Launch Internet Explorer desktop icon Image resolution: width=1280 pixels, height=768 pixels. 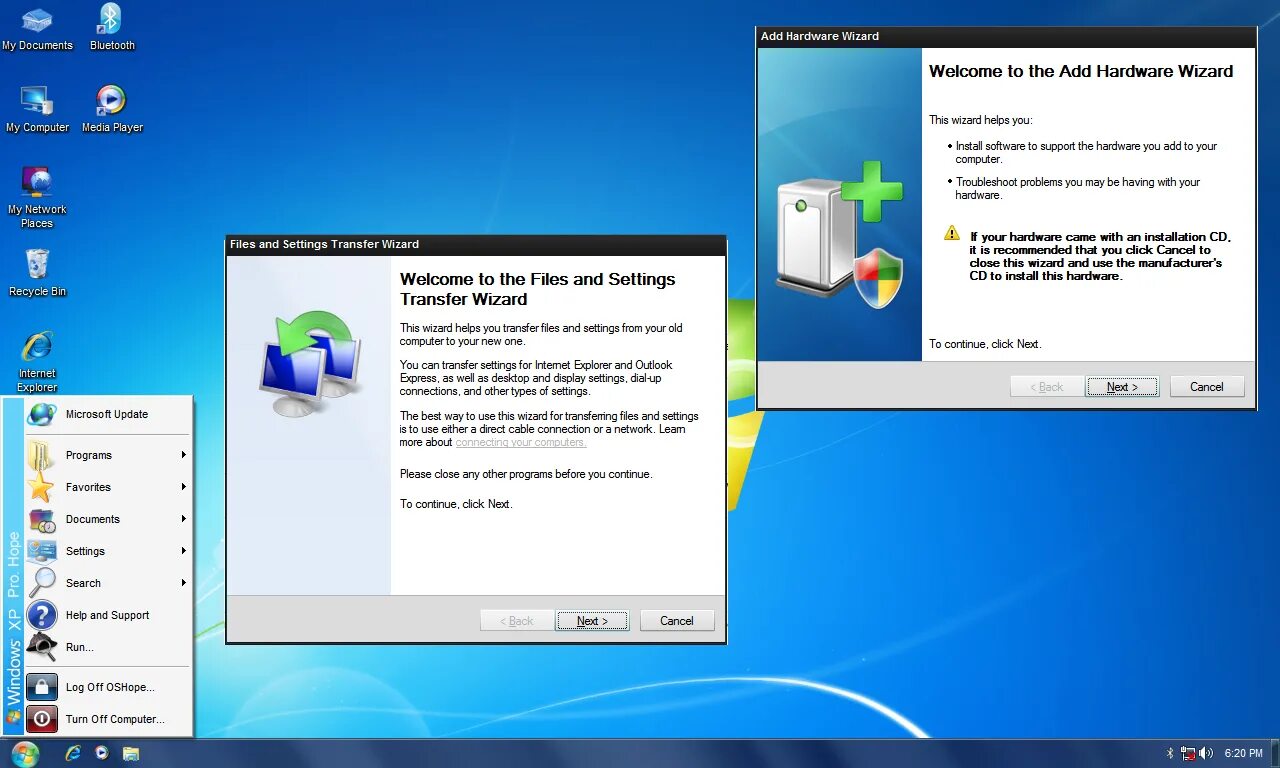point(37,362)
